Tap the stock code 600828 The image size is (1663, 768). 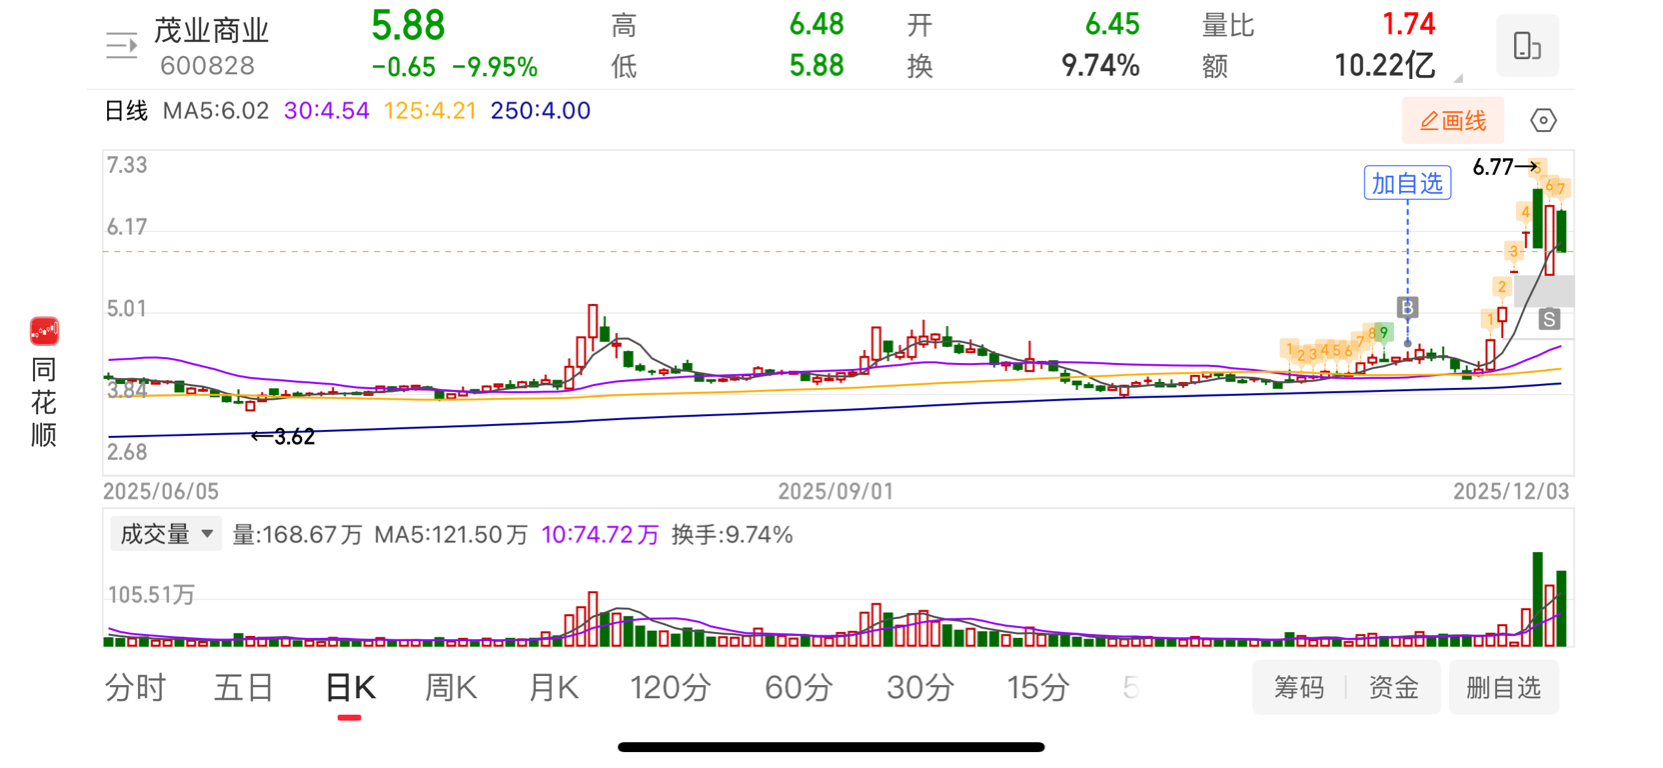tap(208, 66)
